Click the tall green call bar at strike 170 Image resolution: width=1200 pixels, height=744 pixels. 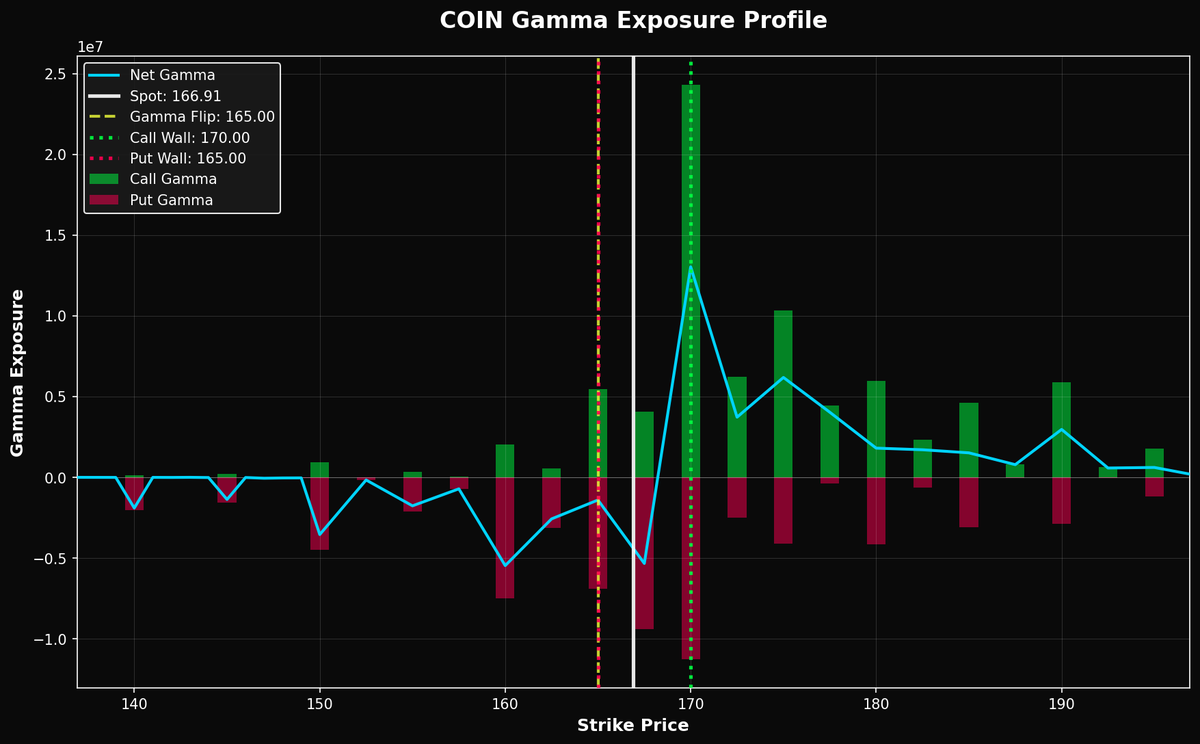690,281
